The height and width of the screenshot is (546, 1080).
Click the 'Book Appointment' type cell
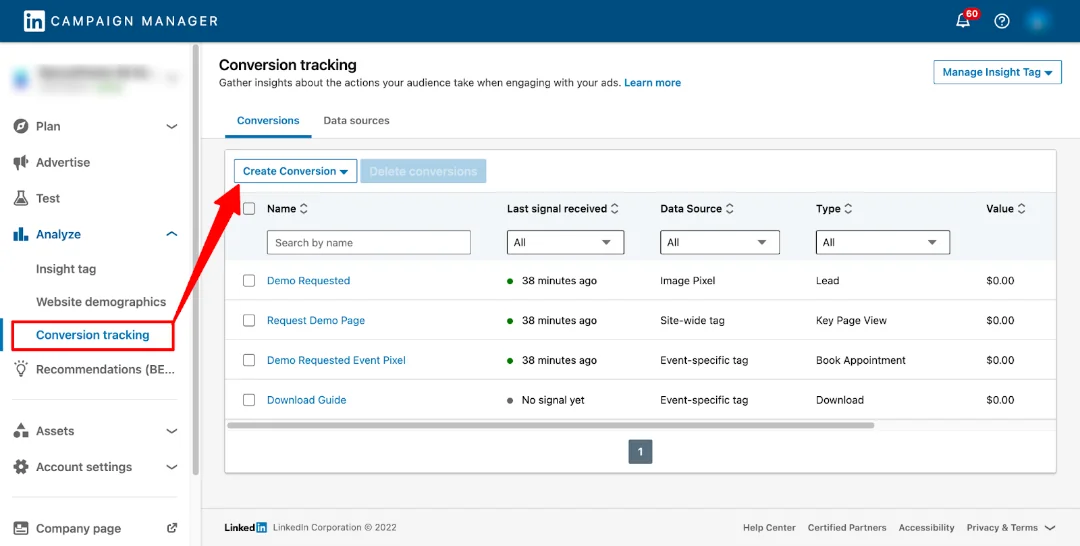[x=861, y=360]
